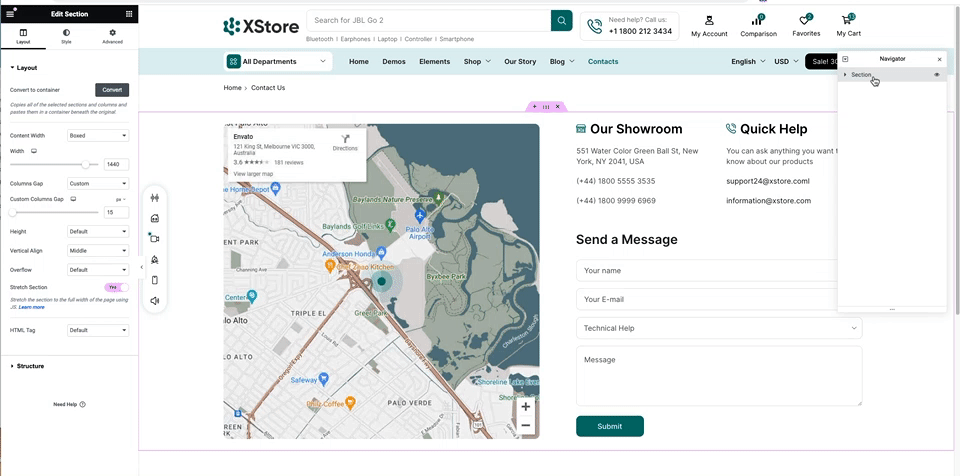The image size is (960, 476).
Task: Open Demos menu item
Action: pyautogui.click(x=394, y=61)
